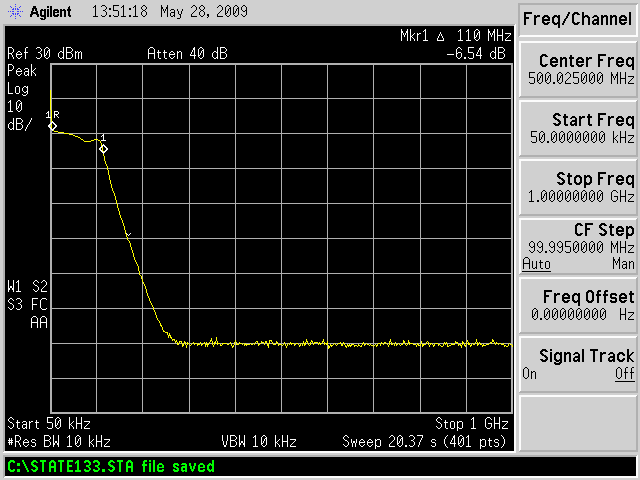Click the 10 dB/ scale label
This screenshot has width=640, height=480.
(x=19, y=116)
